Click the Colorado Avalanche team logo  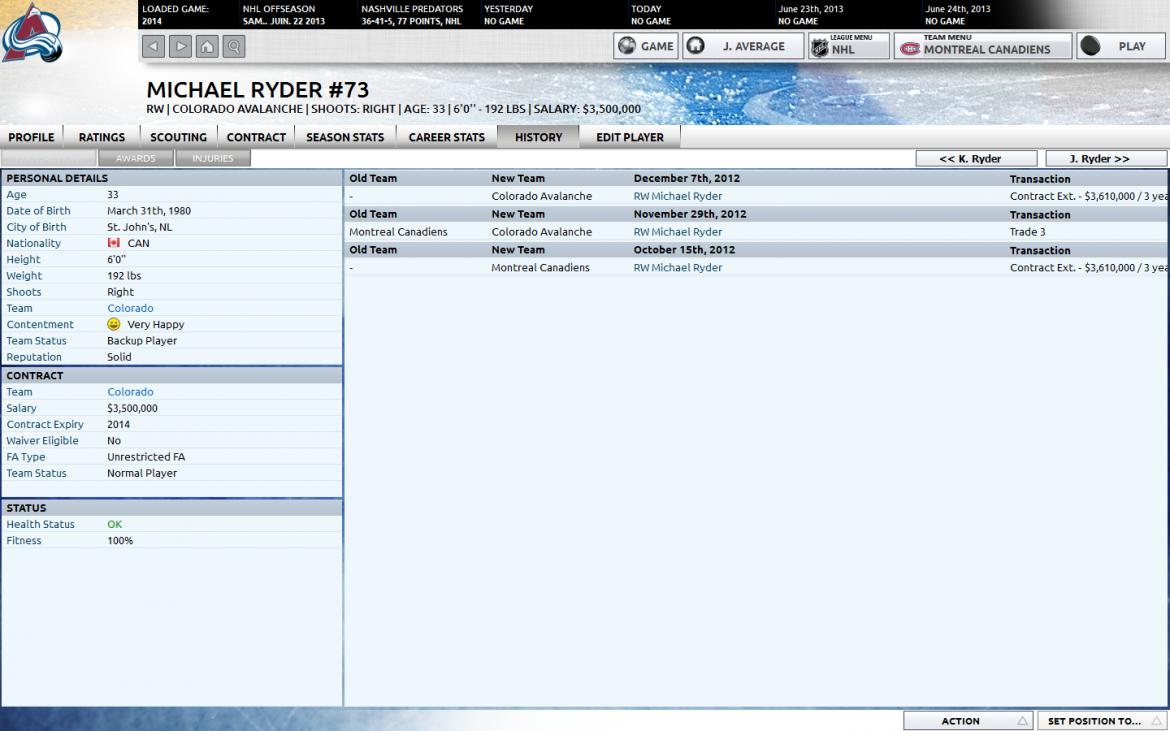point(32,35)
